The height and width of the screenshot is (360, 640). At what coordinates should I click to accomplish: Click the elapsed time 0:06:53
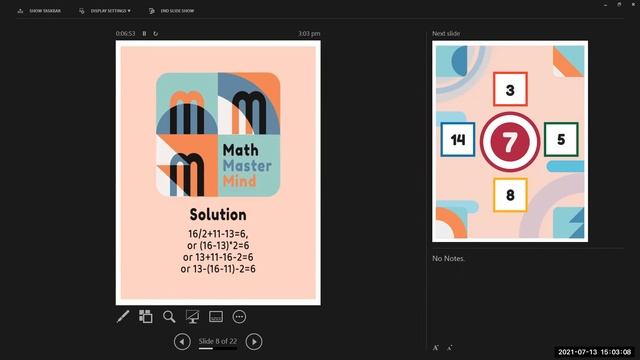(x=125, y=33)
